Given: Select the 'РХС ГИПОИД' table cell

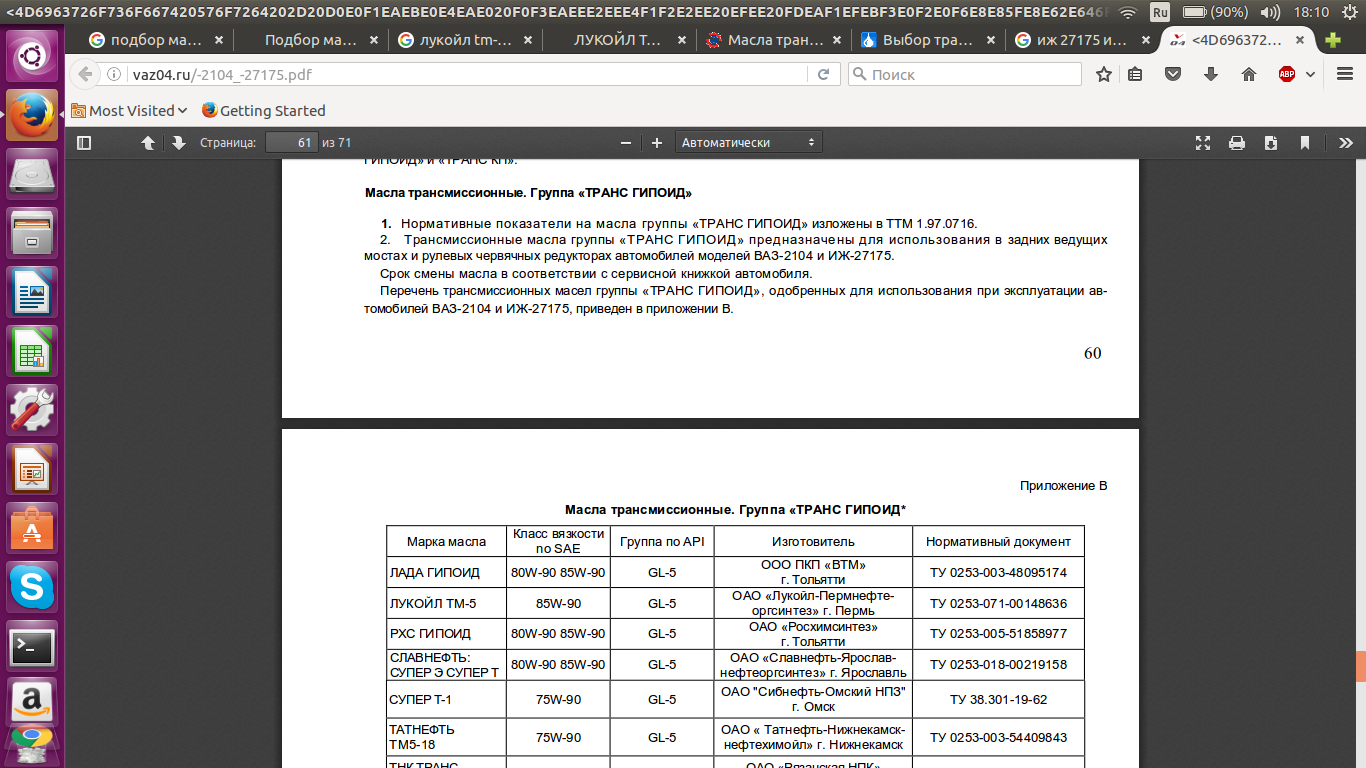Looking at the screenshot, I should point(447,634).
